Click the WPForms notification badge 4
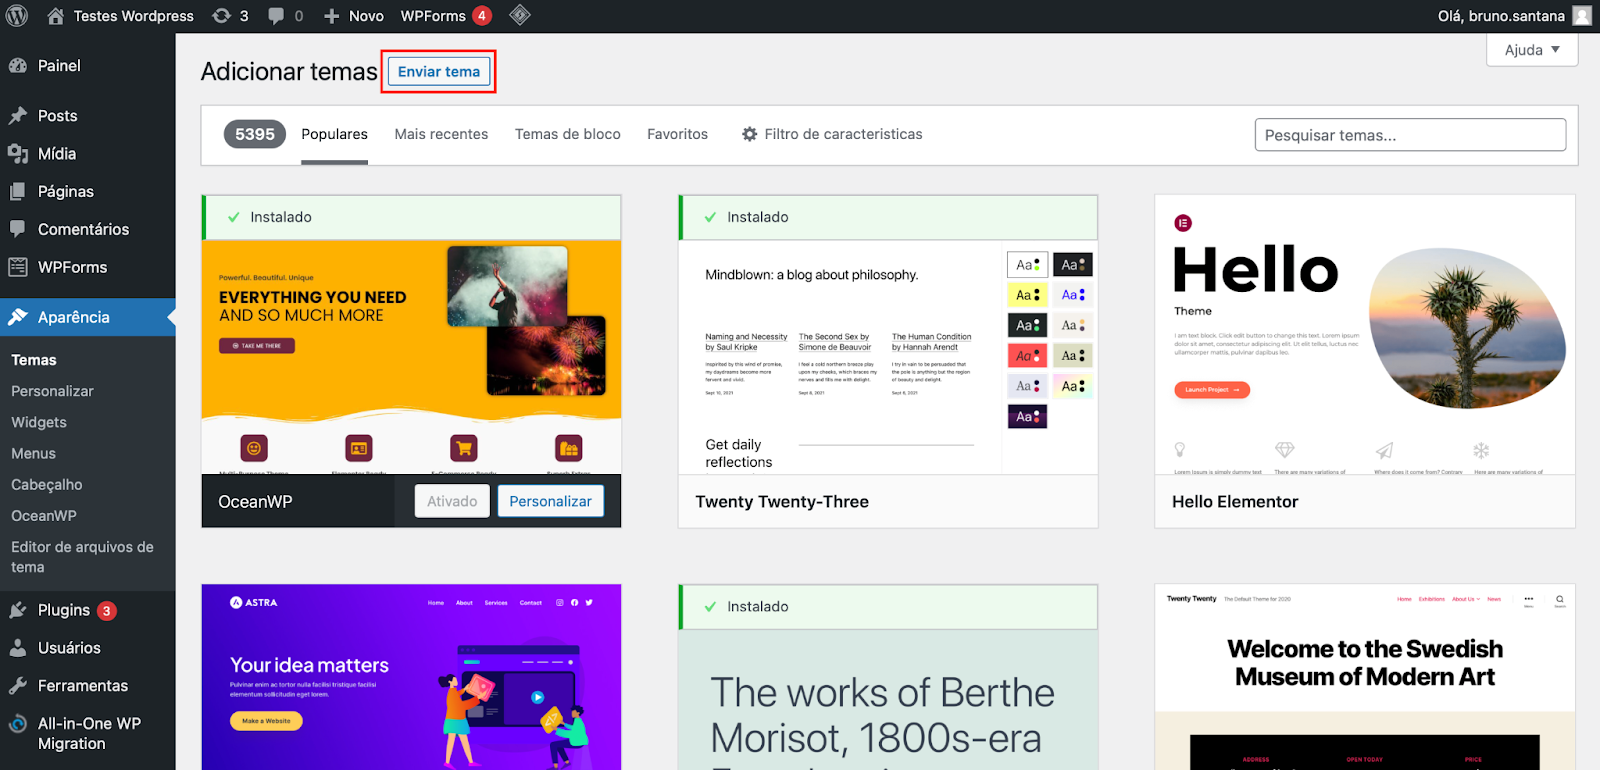 point(481,16)
